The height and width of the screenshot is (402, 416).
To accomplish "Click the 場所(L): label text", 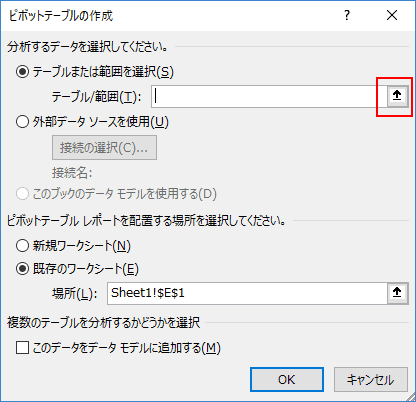I will [x=75, y=294].
